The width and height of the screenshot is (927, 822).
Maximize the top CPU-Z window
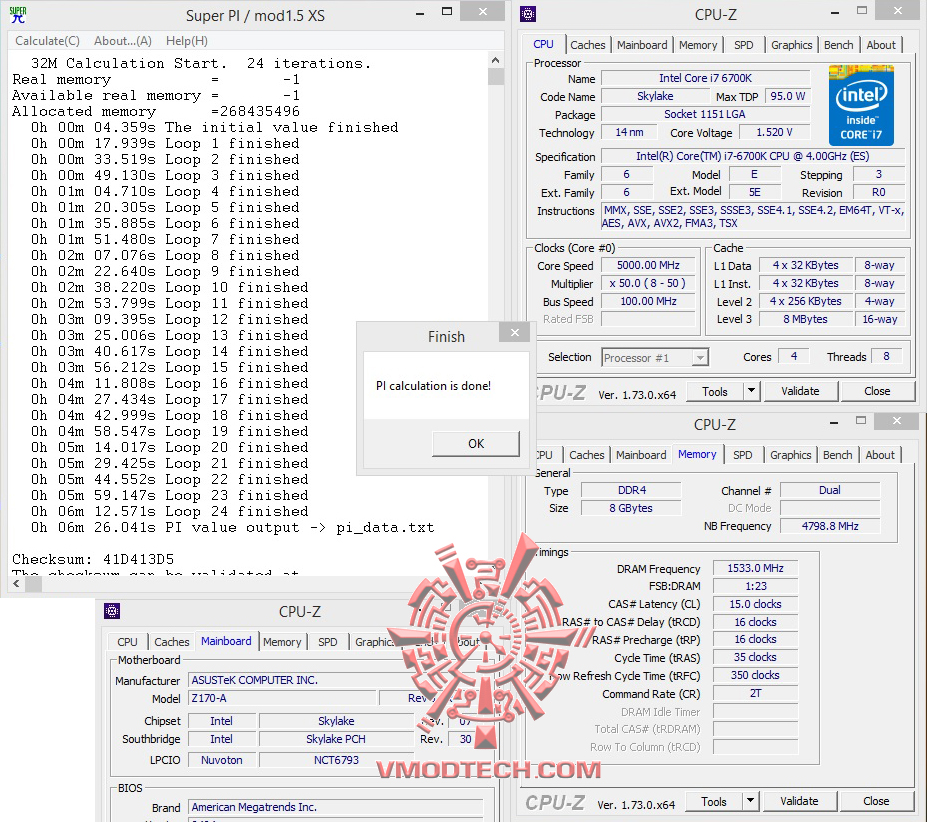coord(862,11)
